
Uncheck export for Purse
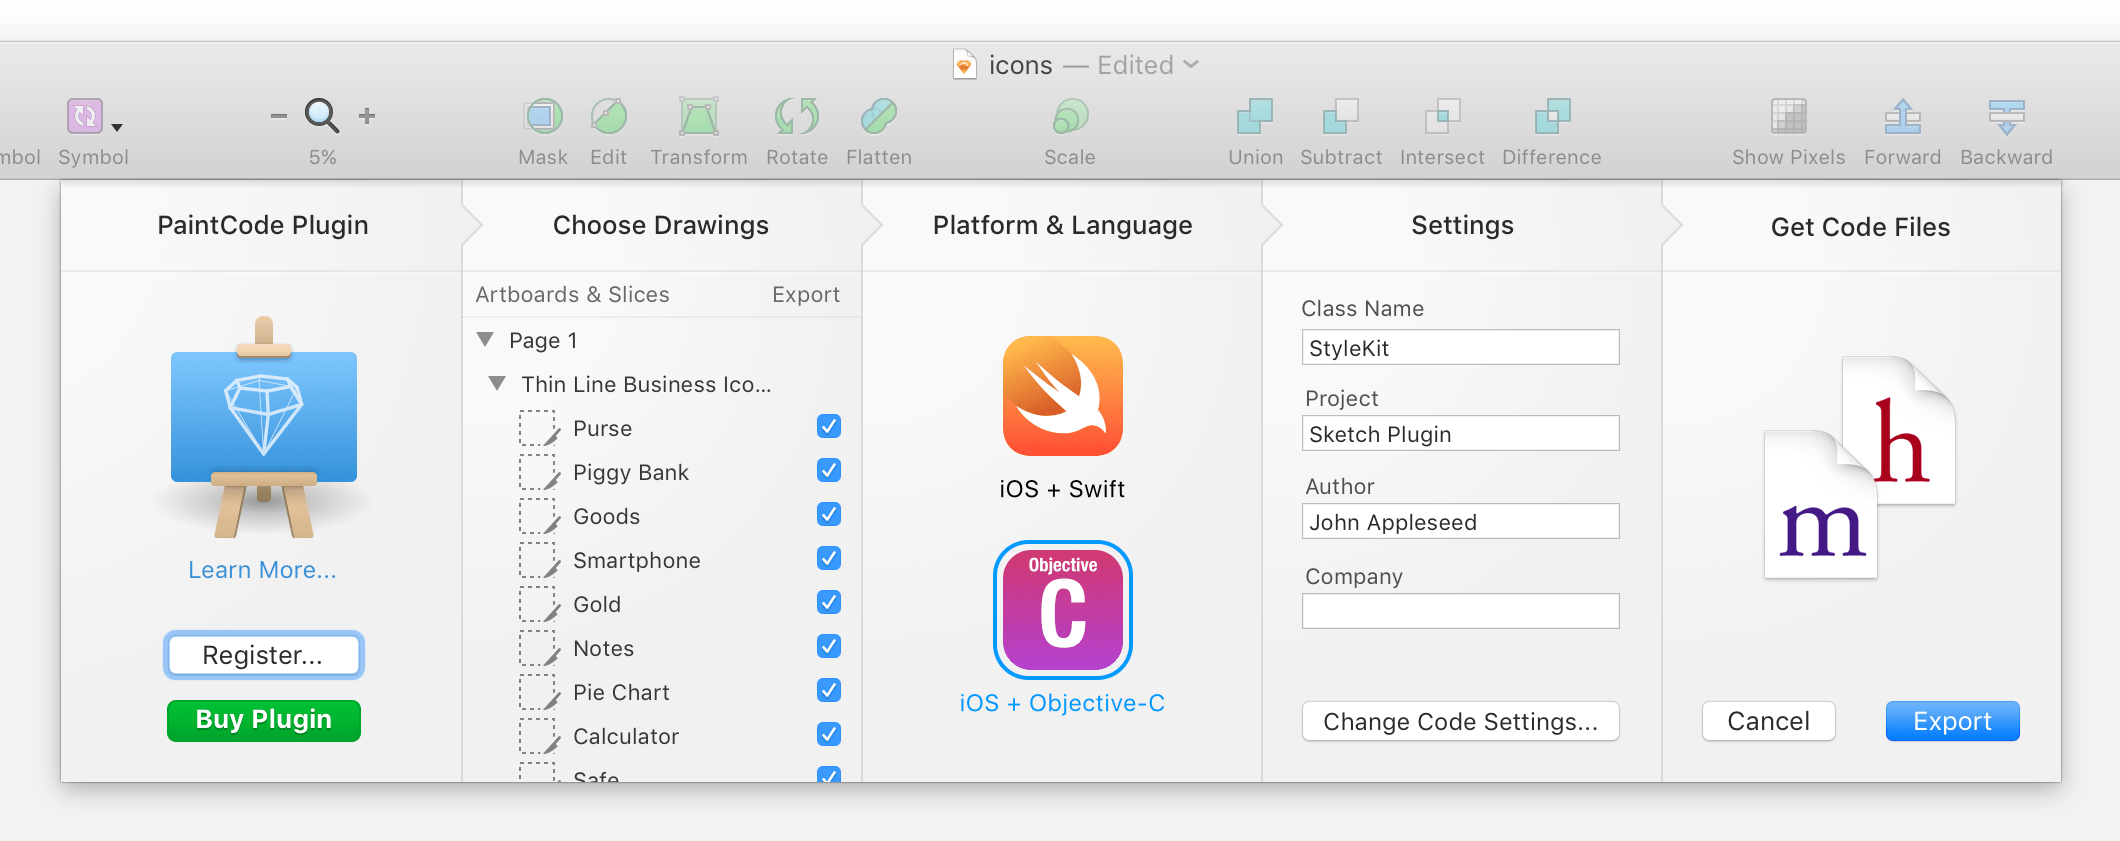coord(829,427)
